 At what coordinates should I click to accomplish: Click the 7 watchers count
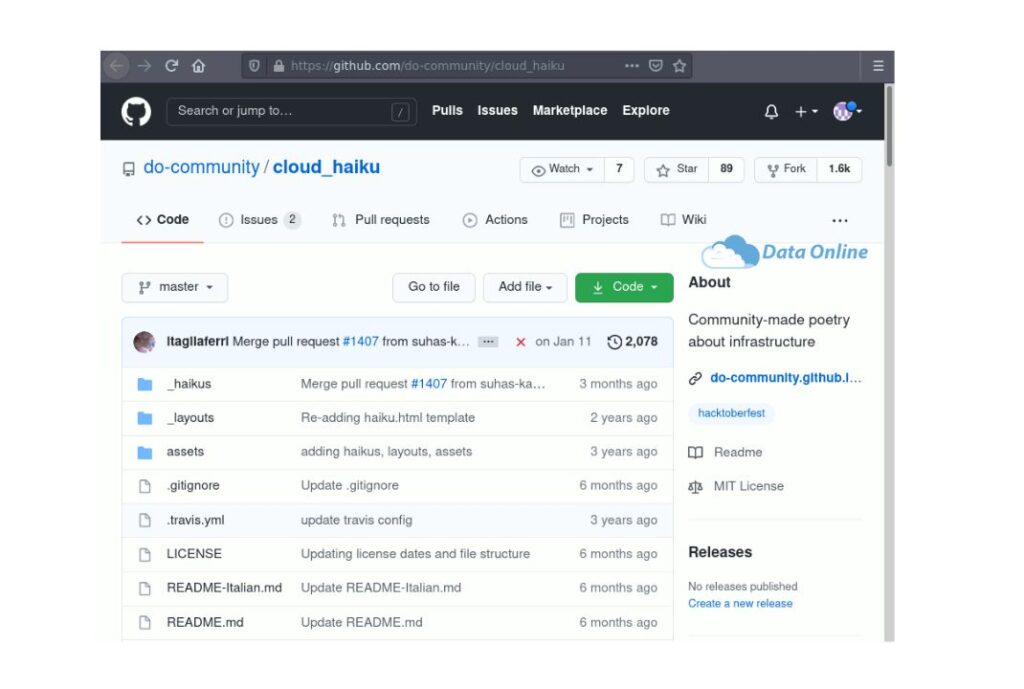[x=619, y=169]
